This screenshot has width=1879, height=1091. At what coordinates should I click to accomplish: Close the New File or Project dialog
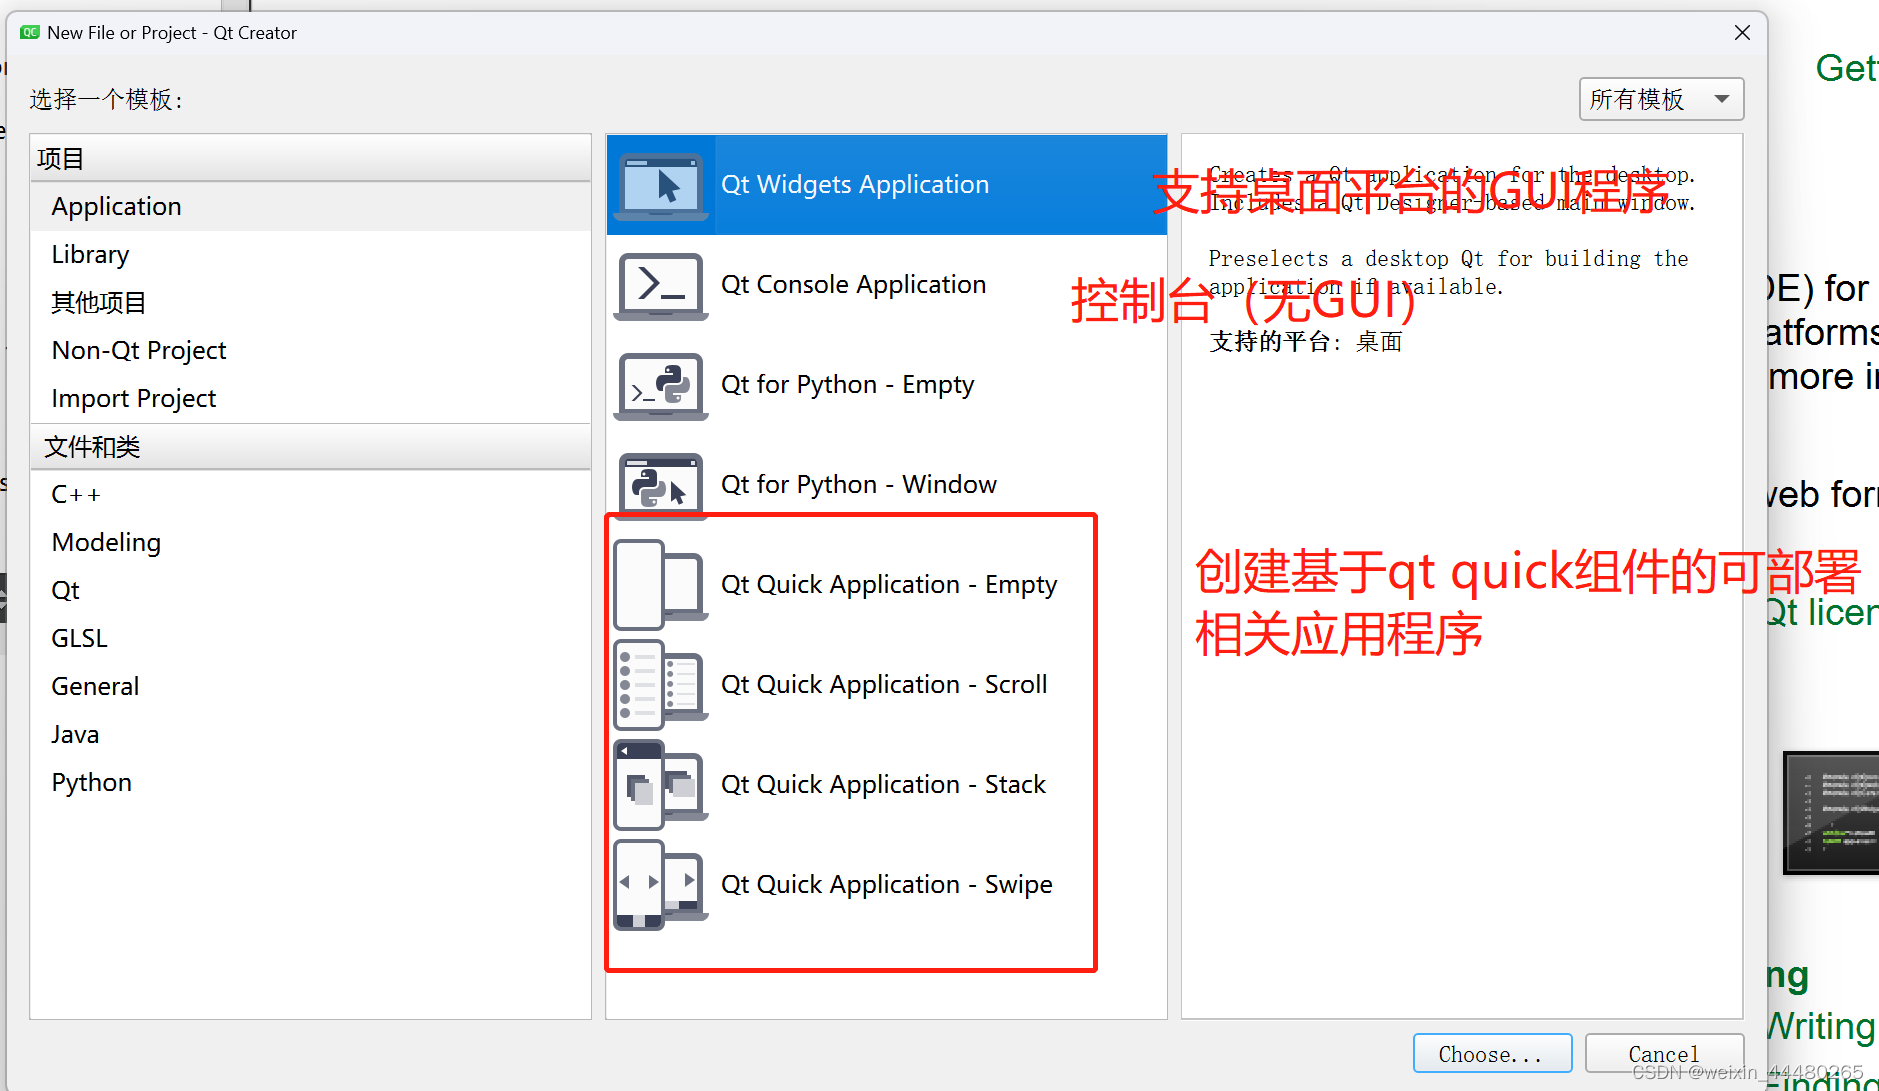(x=1742, y=33)
